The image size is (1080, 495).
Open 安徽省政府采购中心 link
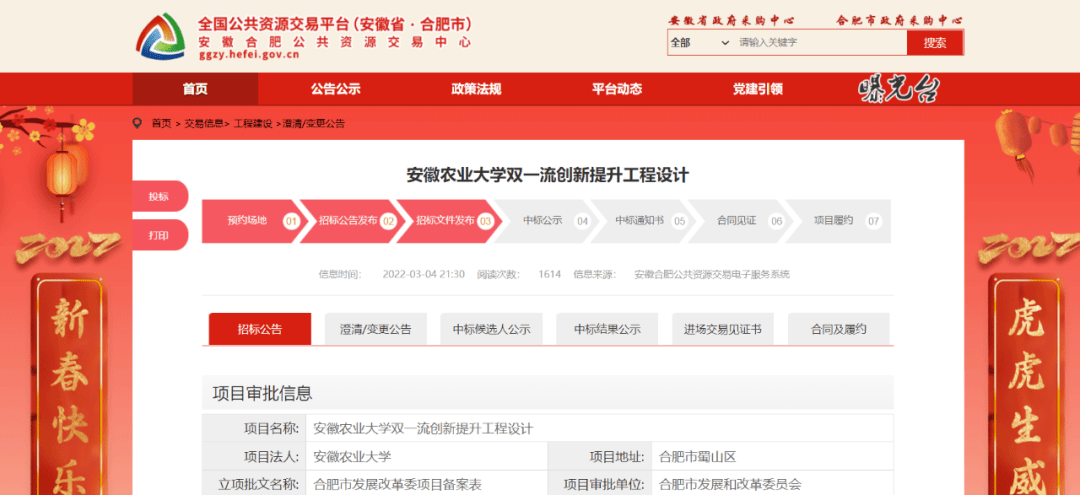(731, 21)
